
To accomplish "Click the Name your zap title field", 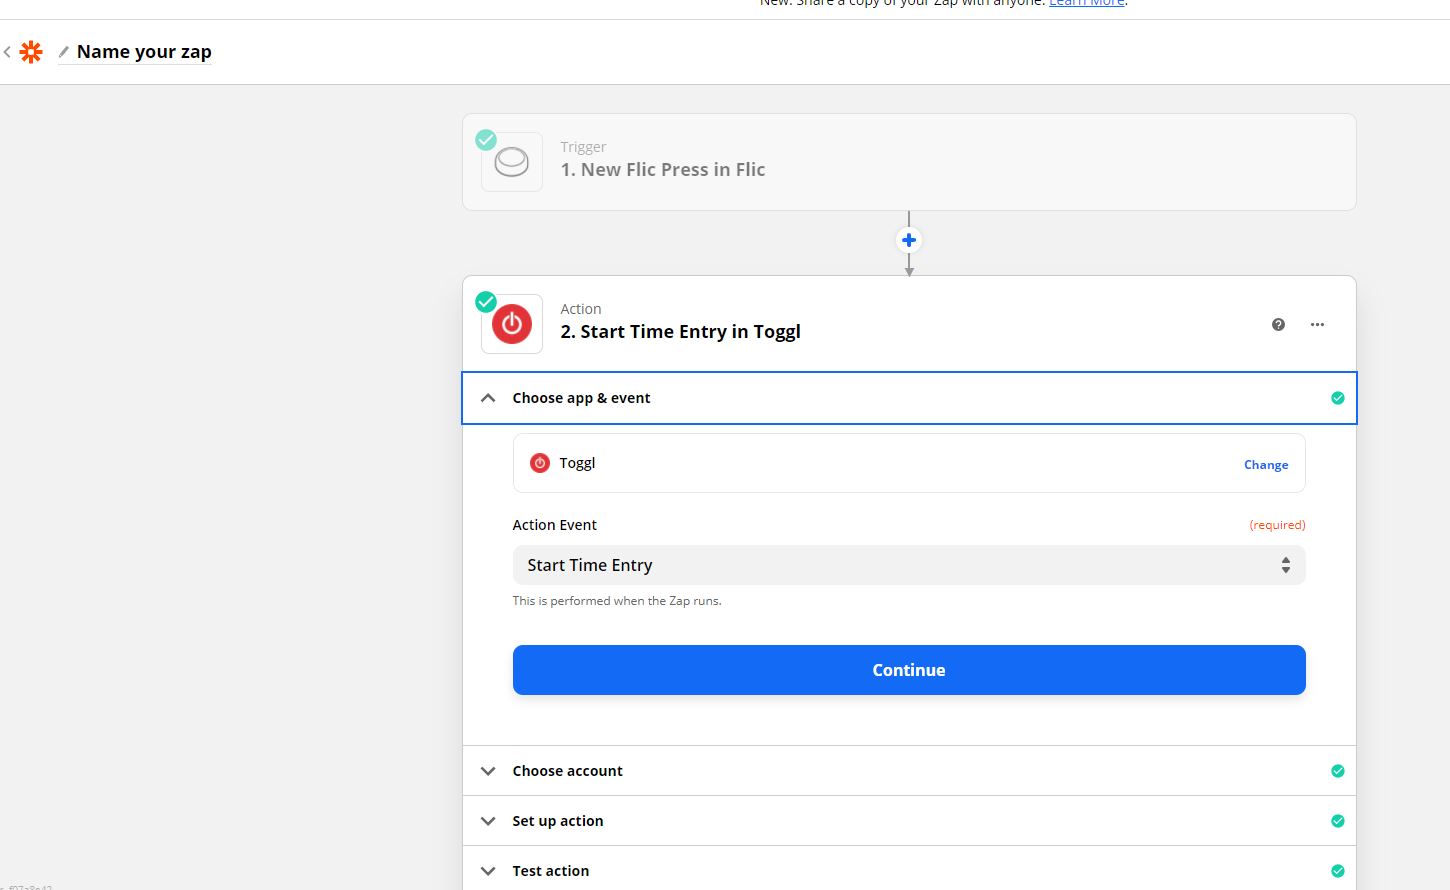I will click(x=144, y=52).
